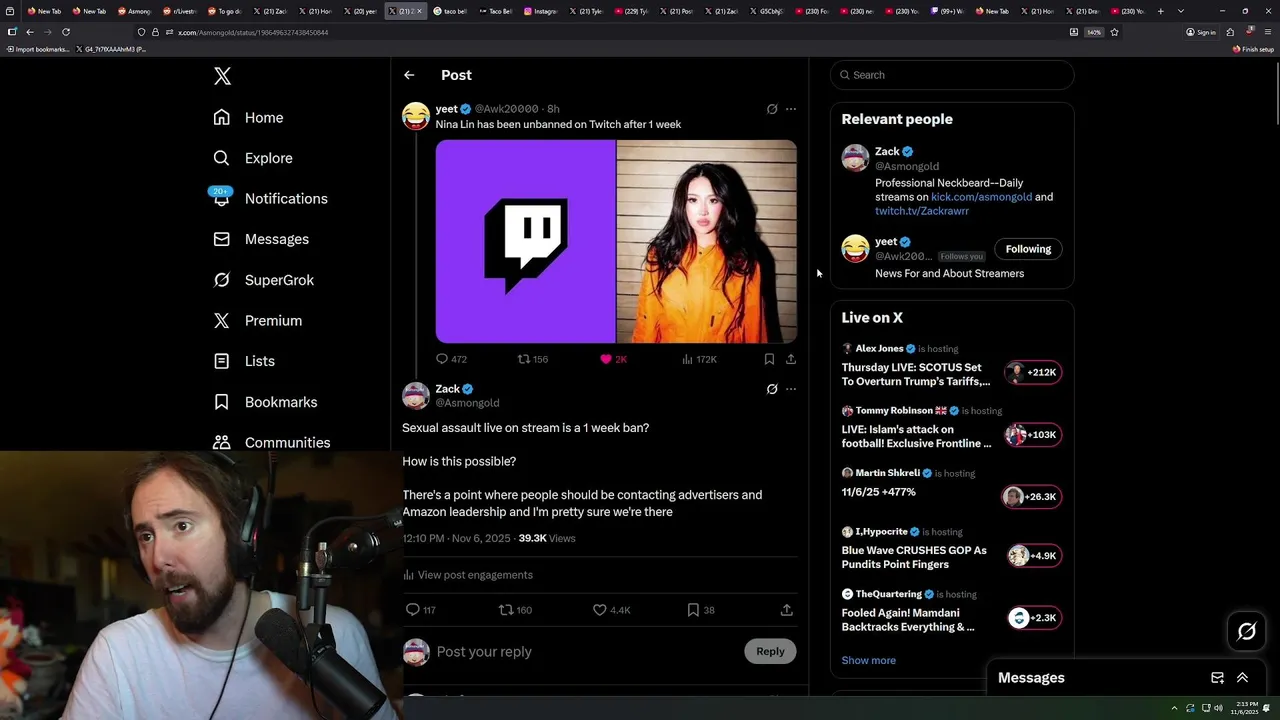Screen dimensions: 1280x720
Task: Click Zack's avatar on the post
Action: click(416, 396)
